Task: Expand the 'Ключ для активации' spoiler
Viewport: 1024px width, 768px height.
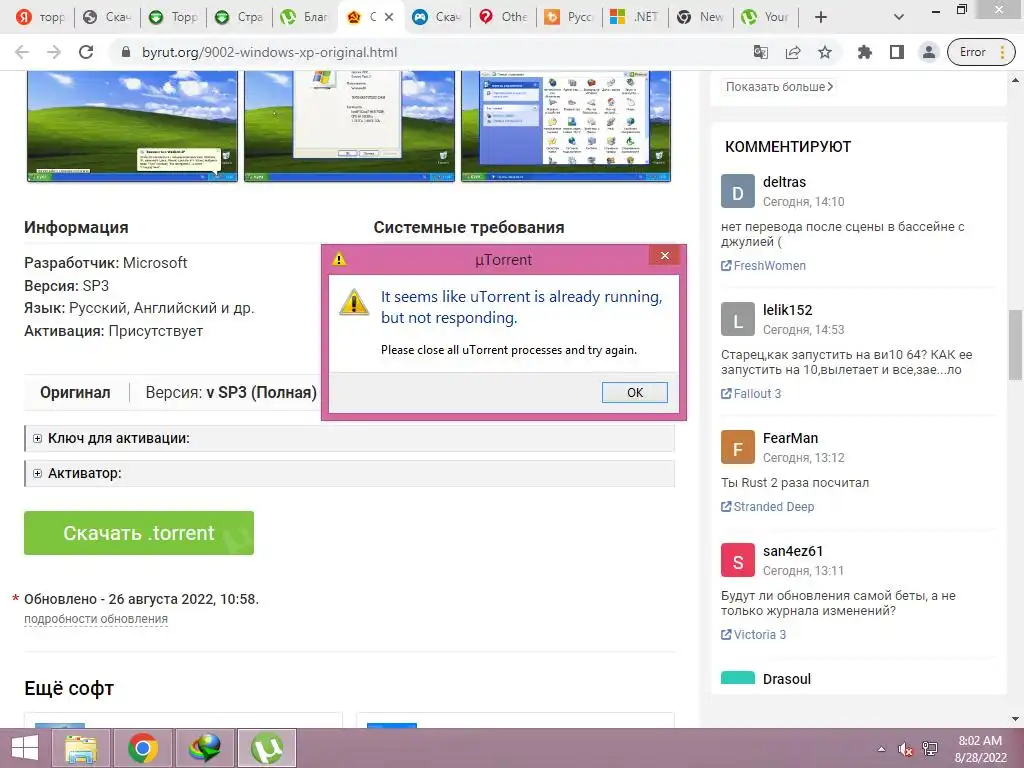Action: click(349, 438)
